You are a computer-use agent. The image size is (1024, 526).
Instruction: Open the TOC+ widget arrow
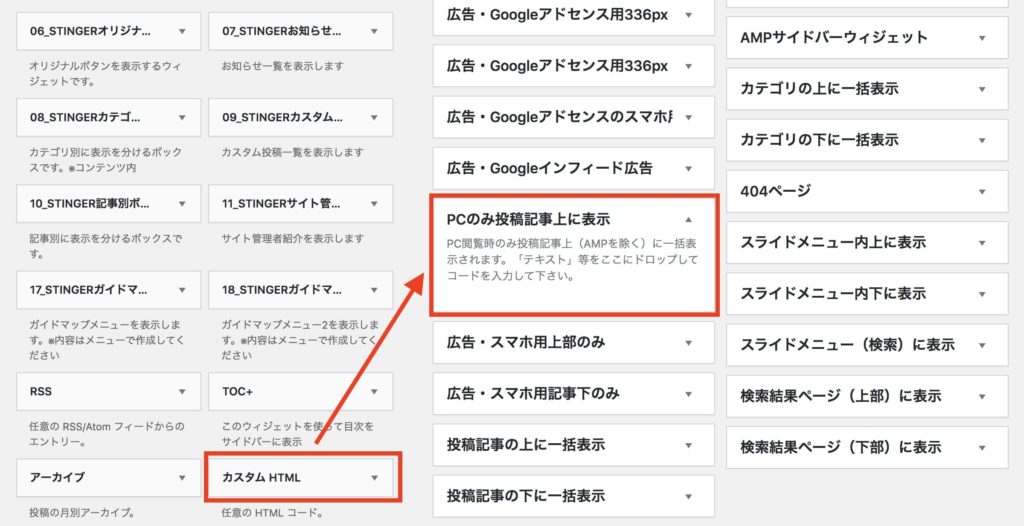click(x=375, y=392)
